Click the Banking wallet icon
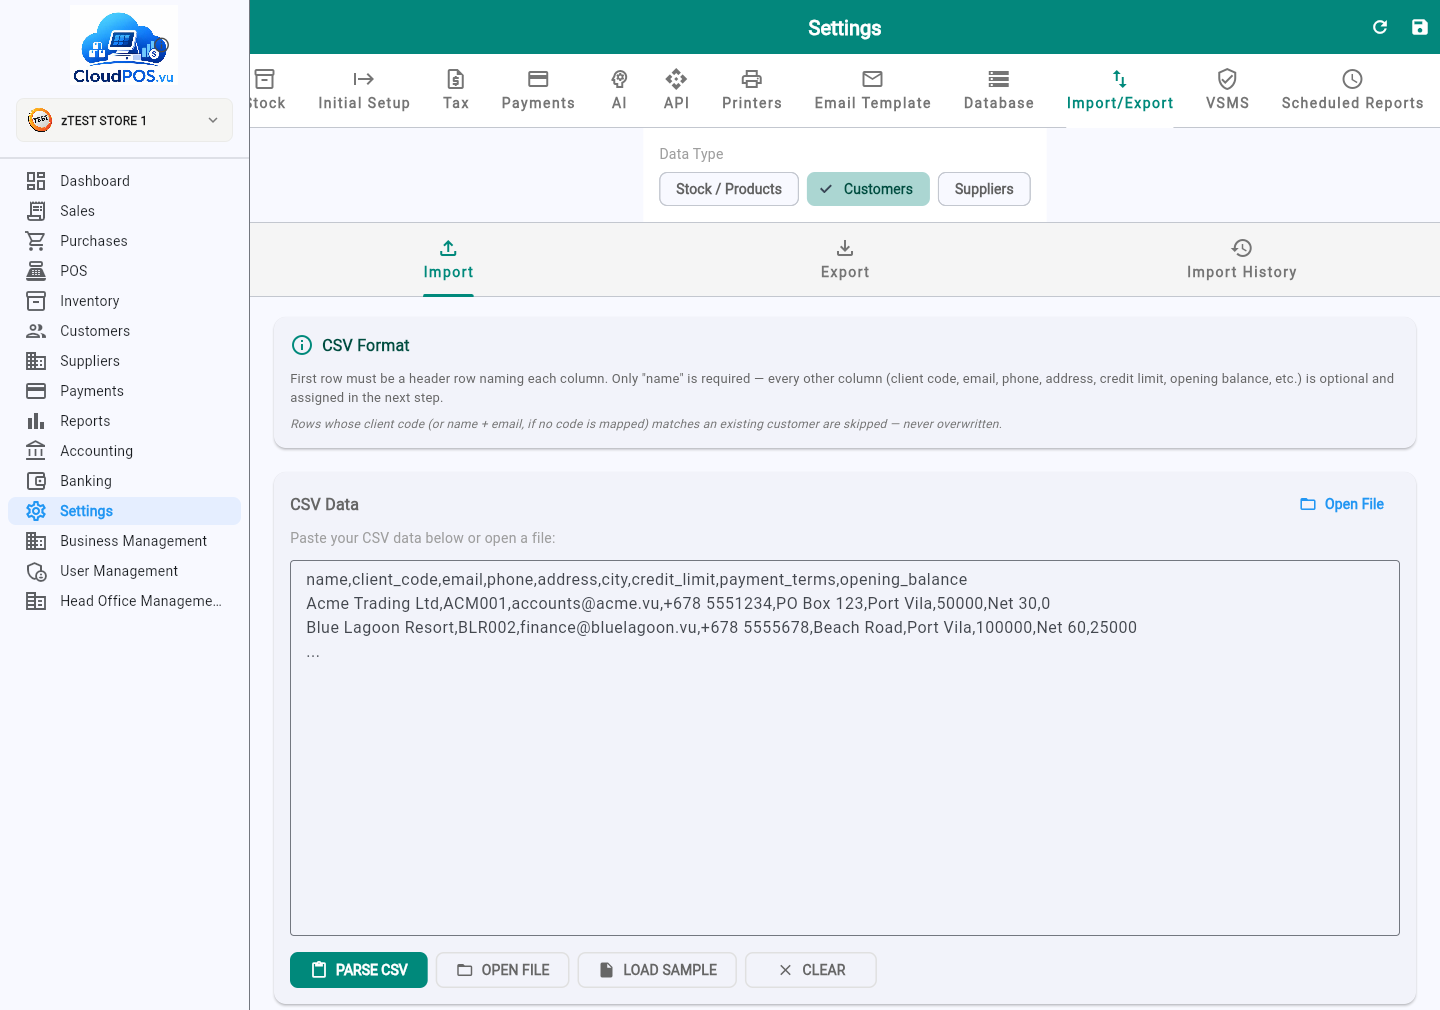1440x1010 pixels. point(36,481)
